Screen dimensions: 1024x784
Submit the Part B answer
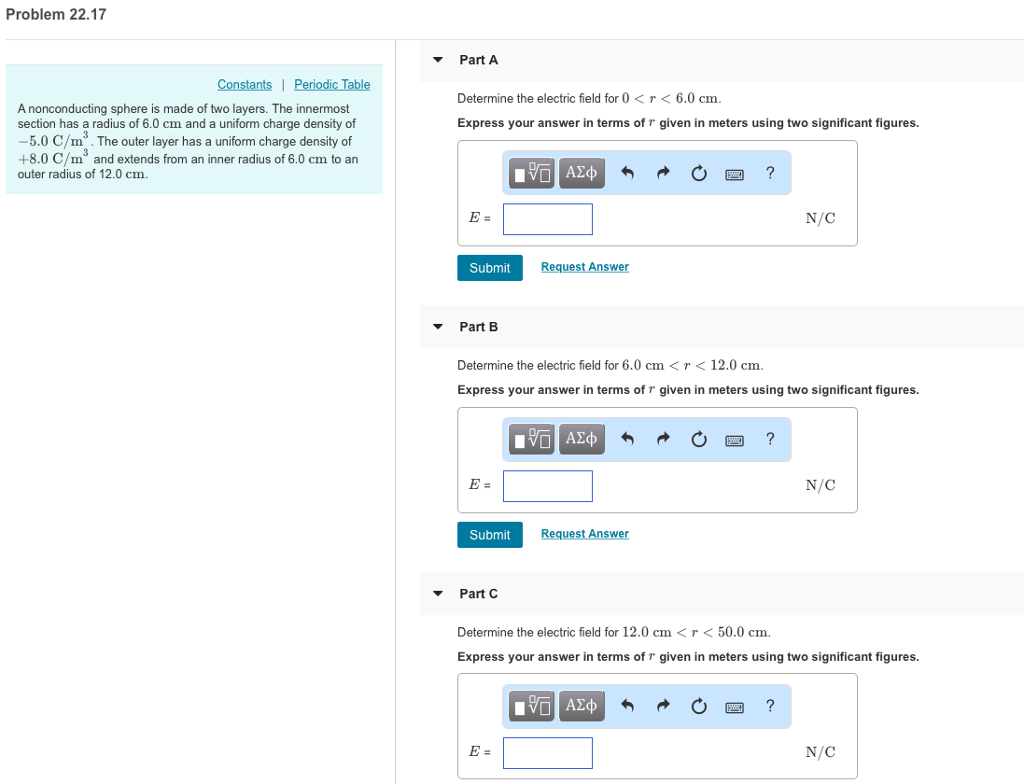click(490, 535)
